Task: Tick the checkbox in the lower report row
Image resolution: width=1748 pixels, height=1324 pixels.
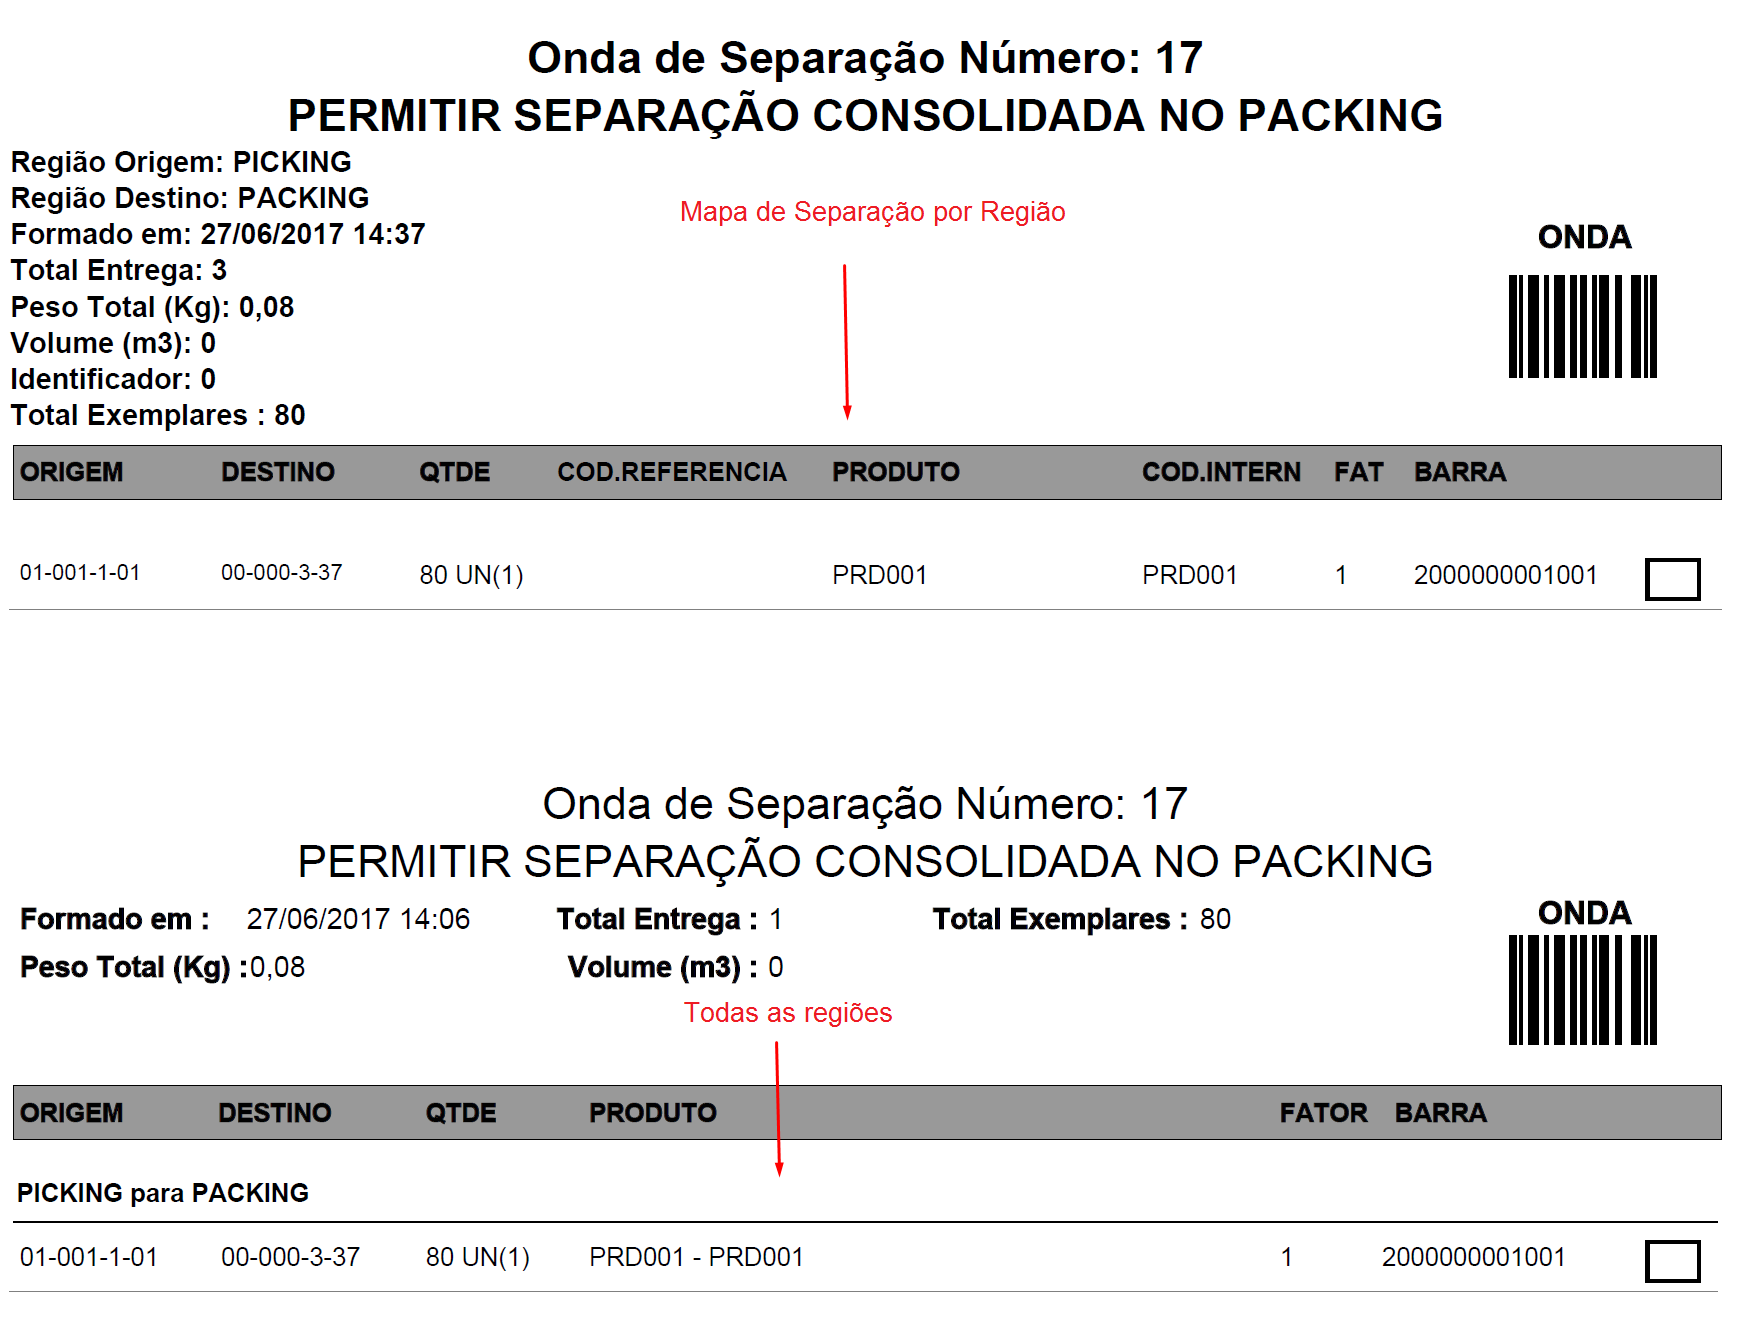Action: [x=1672, y=1261]
